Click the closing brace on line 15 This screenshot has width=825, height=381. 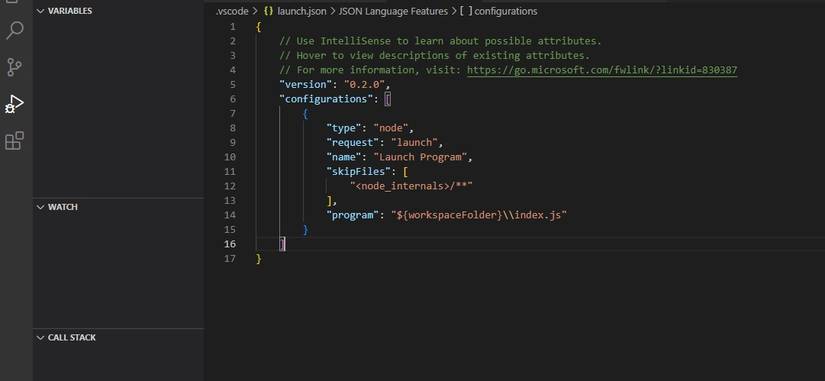pos(306,230)
